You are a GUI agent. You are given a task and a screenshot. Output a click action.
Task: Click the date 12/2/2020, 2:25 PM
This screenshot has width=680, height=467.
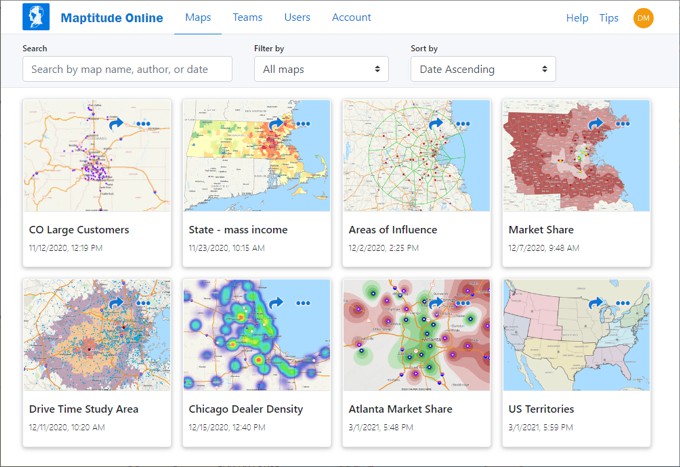point(384,248)
